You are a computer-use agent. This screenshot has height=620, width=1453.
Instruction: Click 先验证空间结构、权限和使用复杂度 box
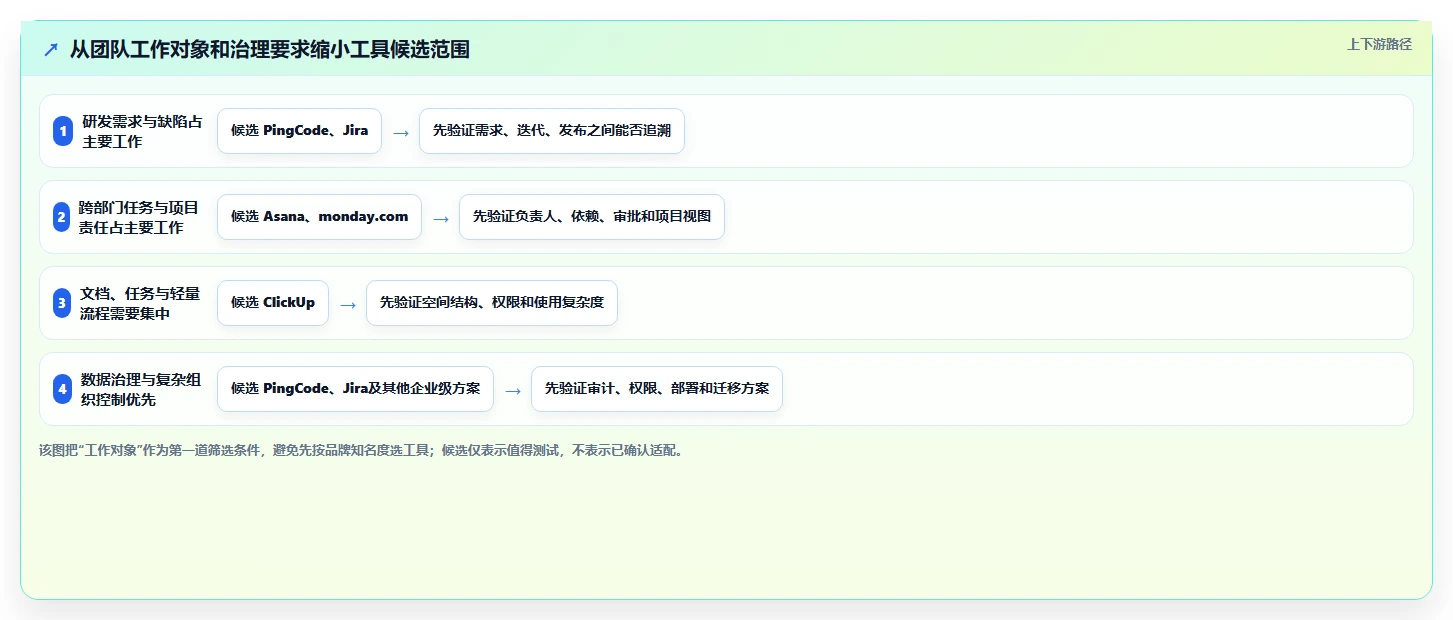pos(492,303)
